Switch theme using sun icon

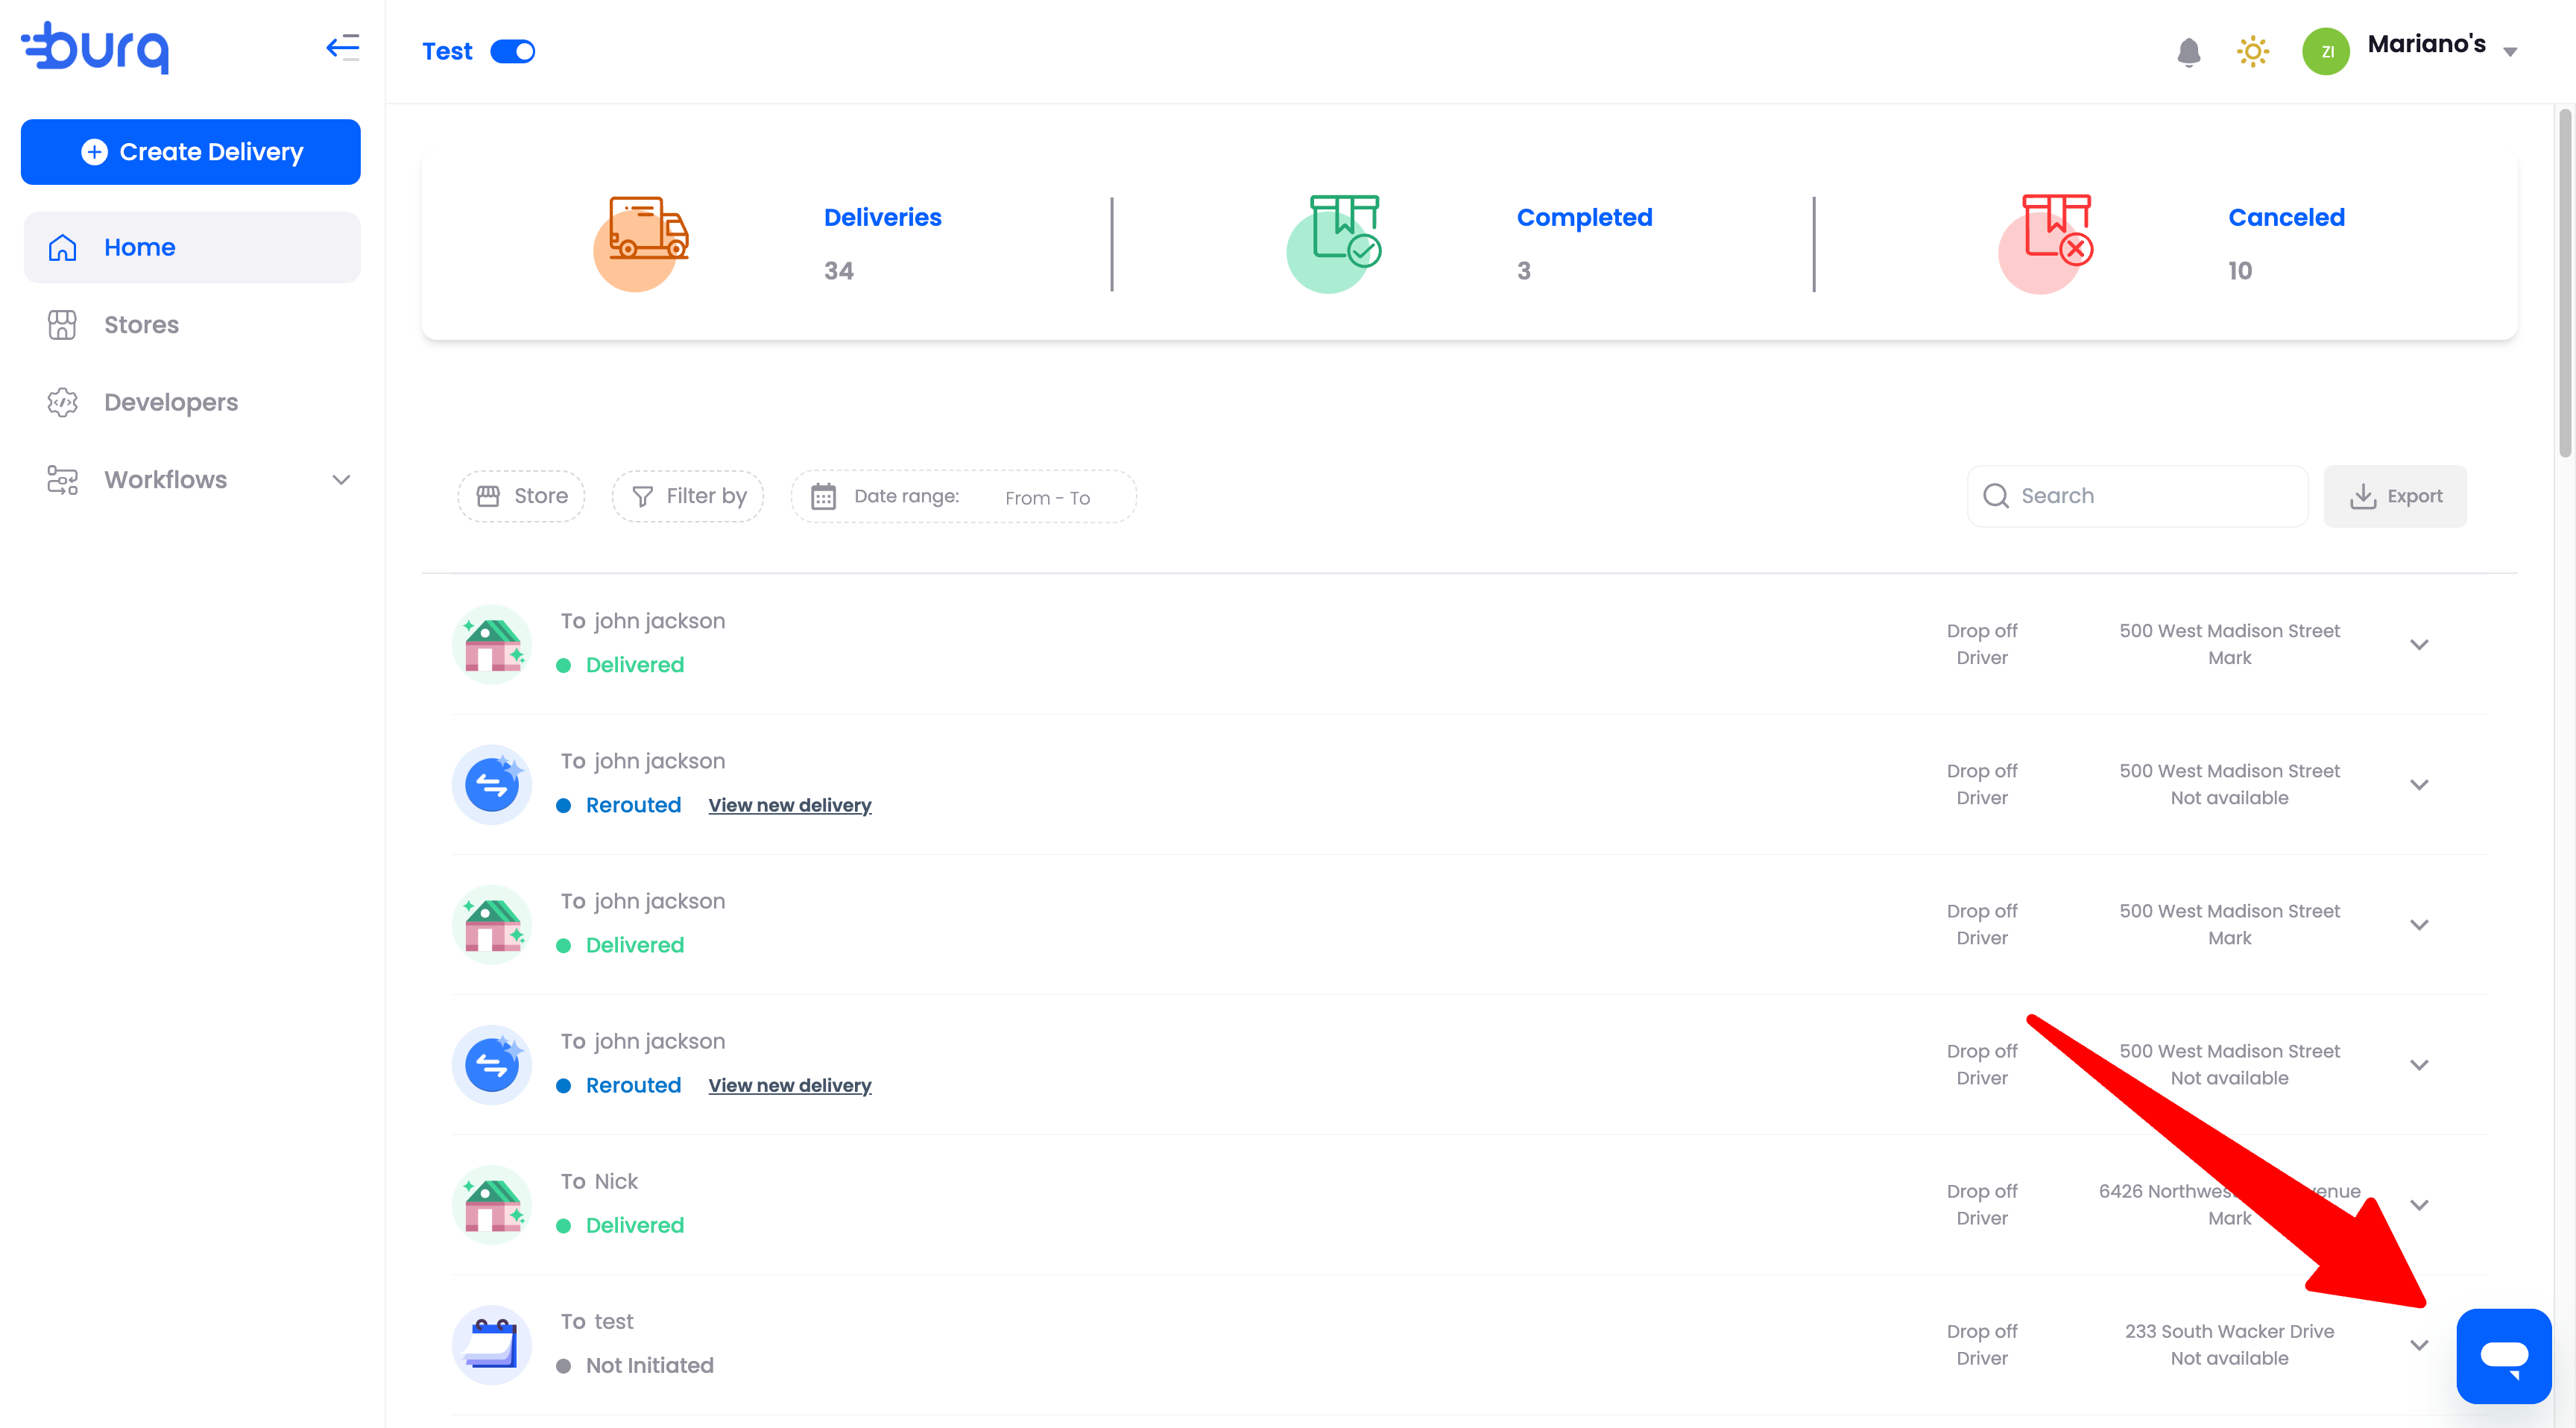pos(2252,52)
